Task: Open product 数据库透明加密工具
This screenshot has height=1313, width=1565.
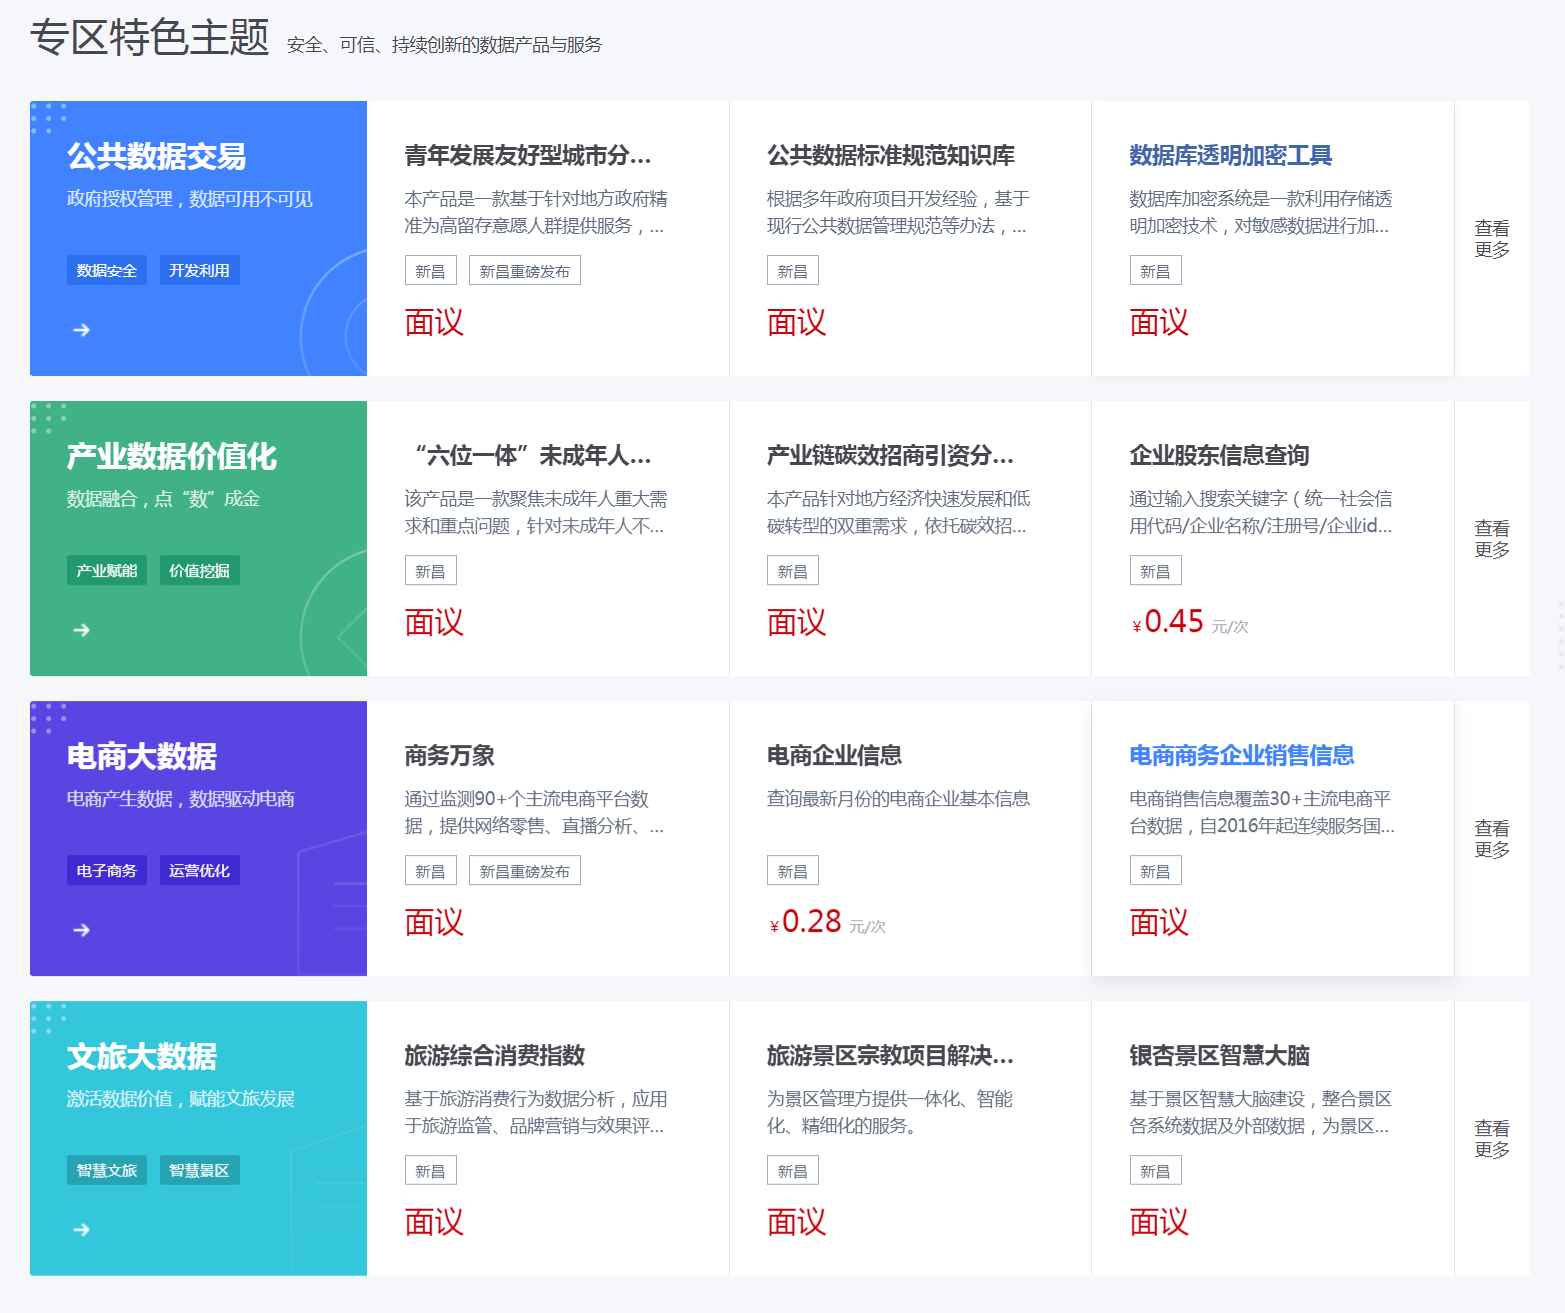Action: pyautogui.click(x=1231, y=156)
